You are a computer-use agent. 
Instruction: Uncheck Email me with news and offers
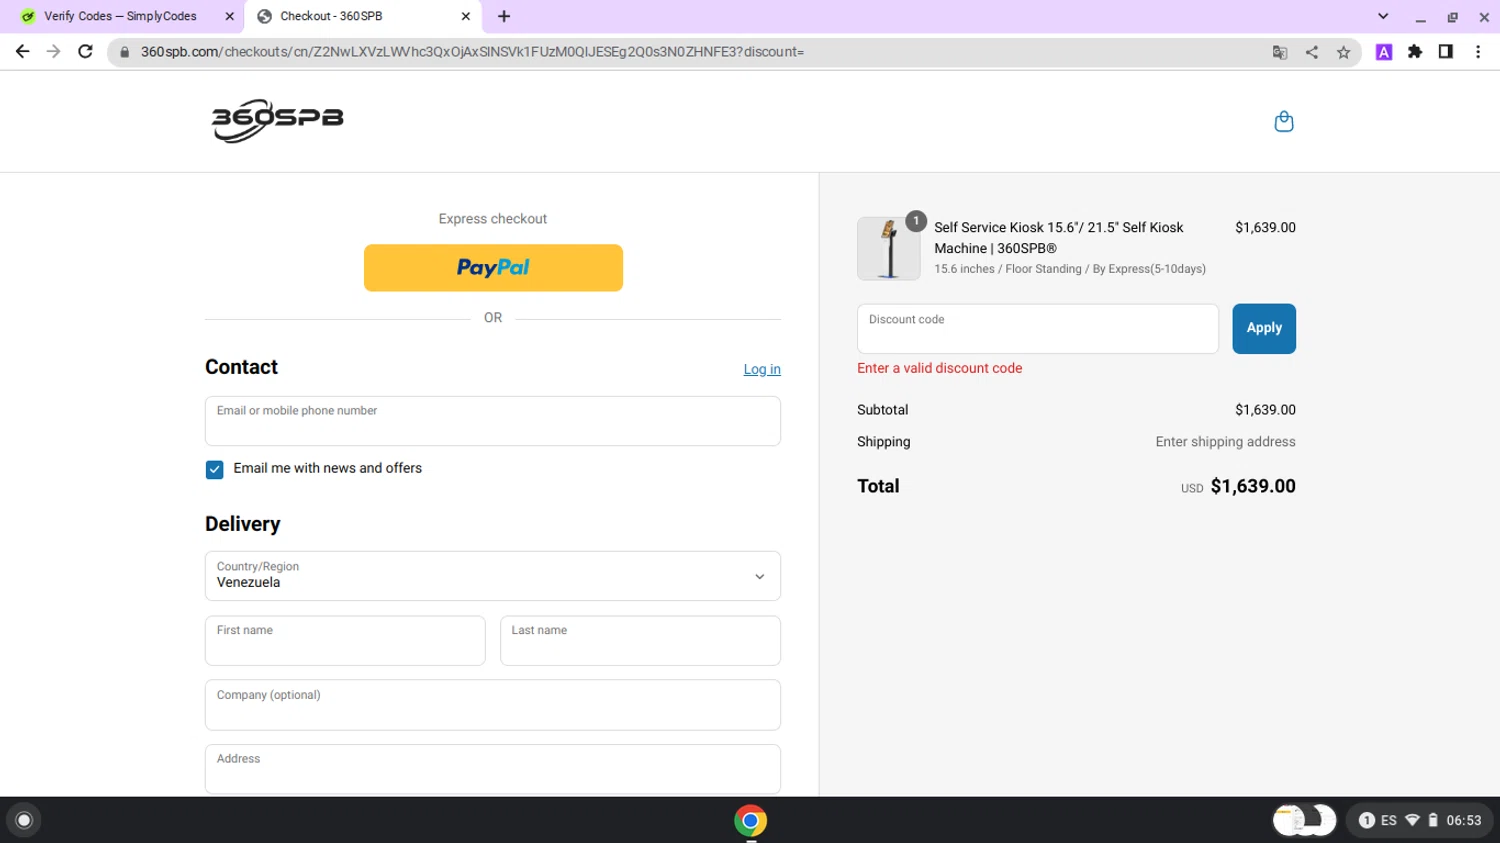pyautogui.click(x=214, y=469)
